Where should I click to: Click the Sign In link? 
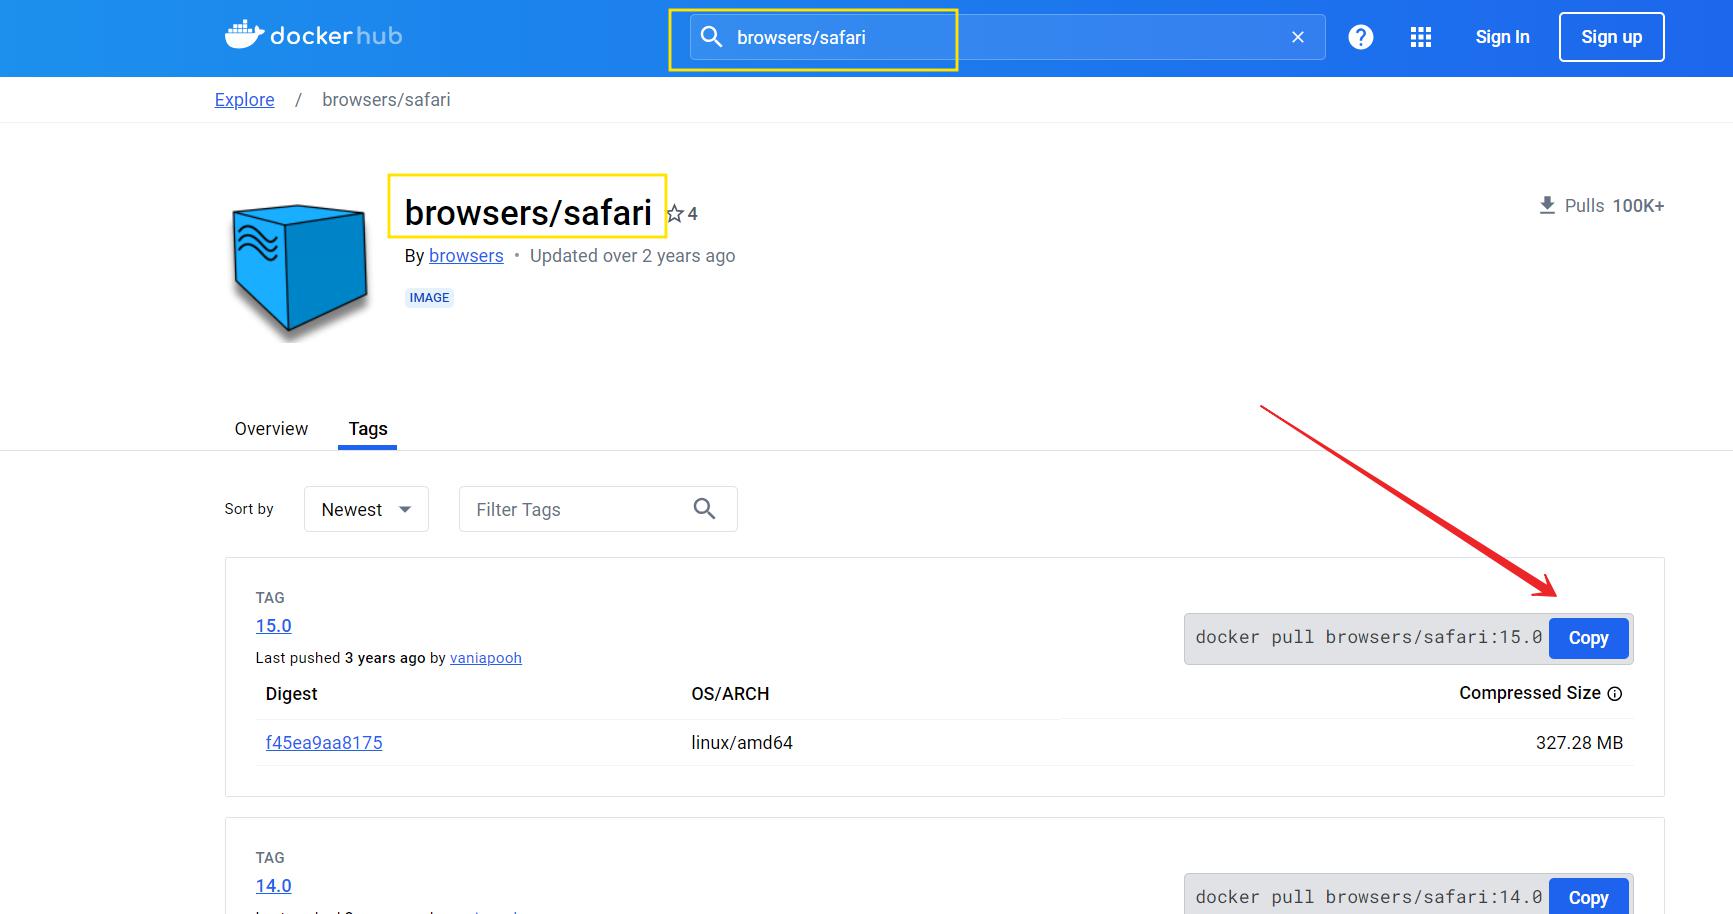pyautogui.click(x=1502, y=37)
